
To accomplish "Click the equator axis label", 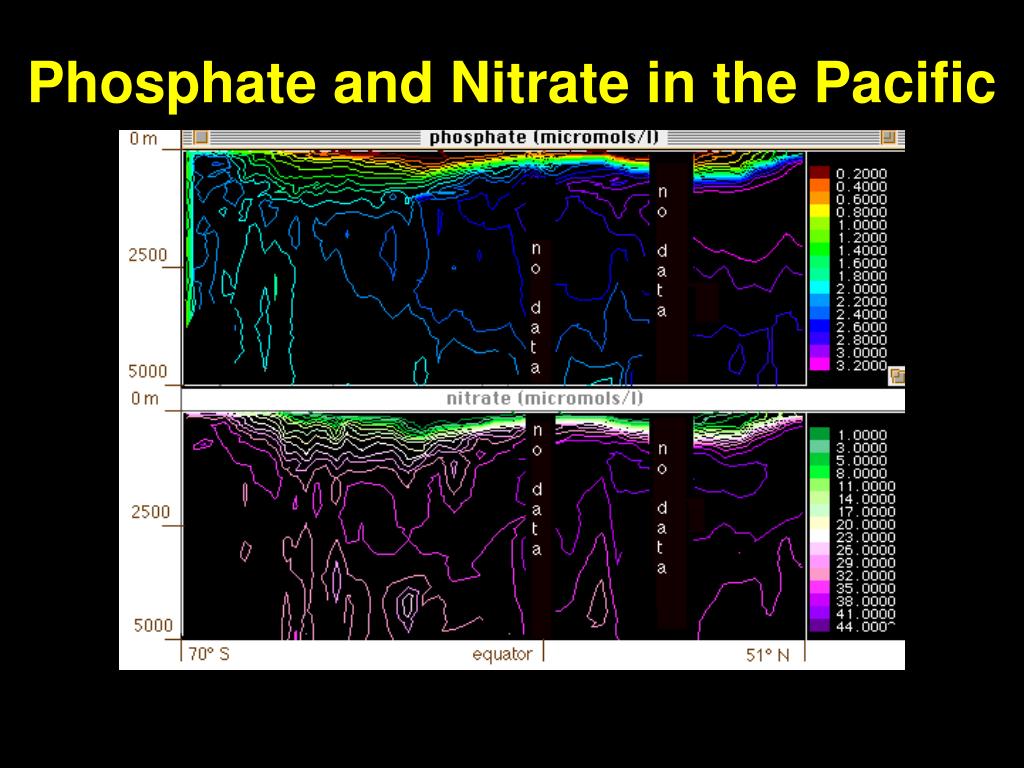I will [x=502, y=654].
